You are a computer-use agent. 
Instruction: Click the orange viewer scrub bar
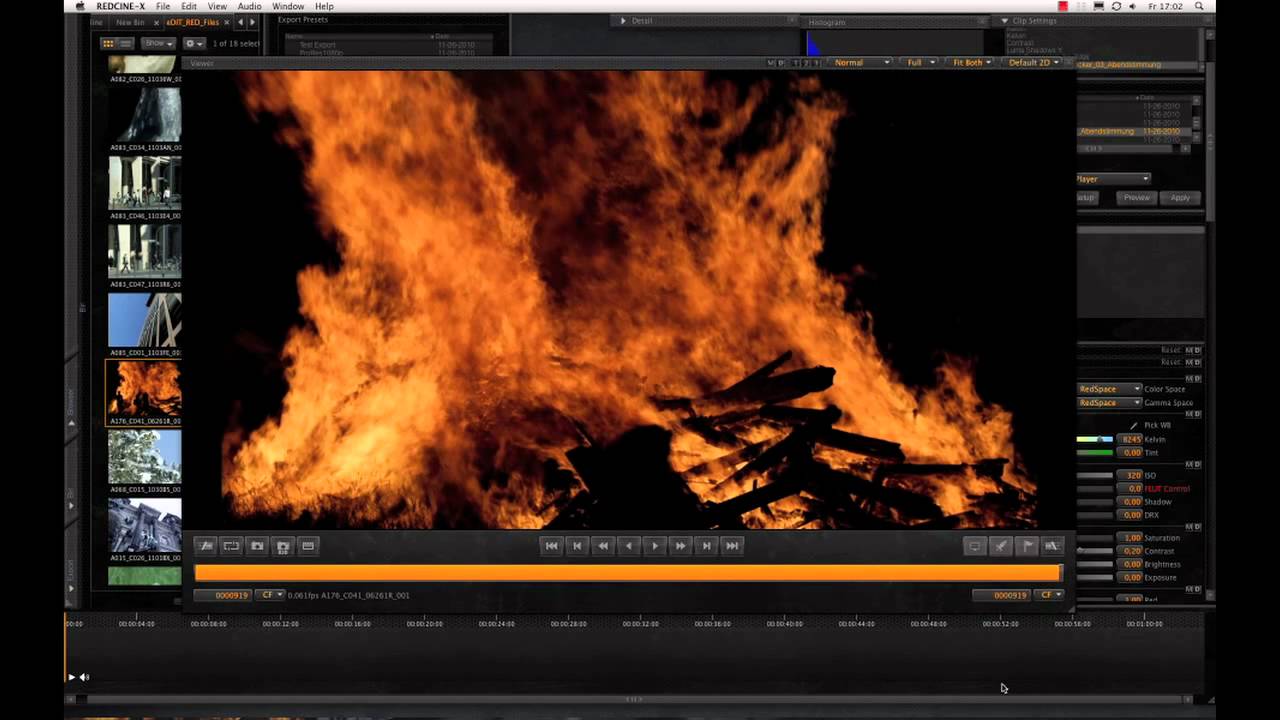point(628,573)
